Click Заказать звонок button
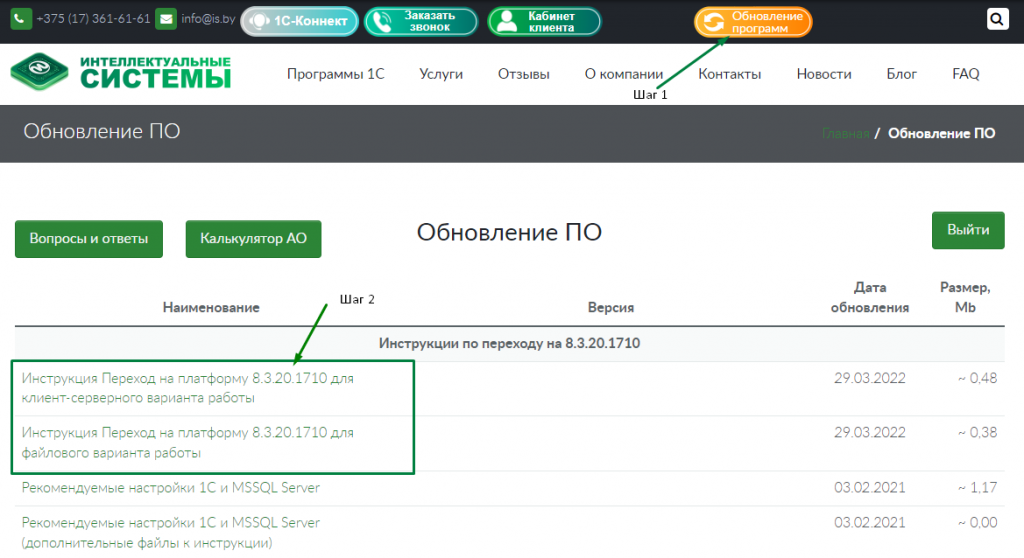 (x=421, y=22)
